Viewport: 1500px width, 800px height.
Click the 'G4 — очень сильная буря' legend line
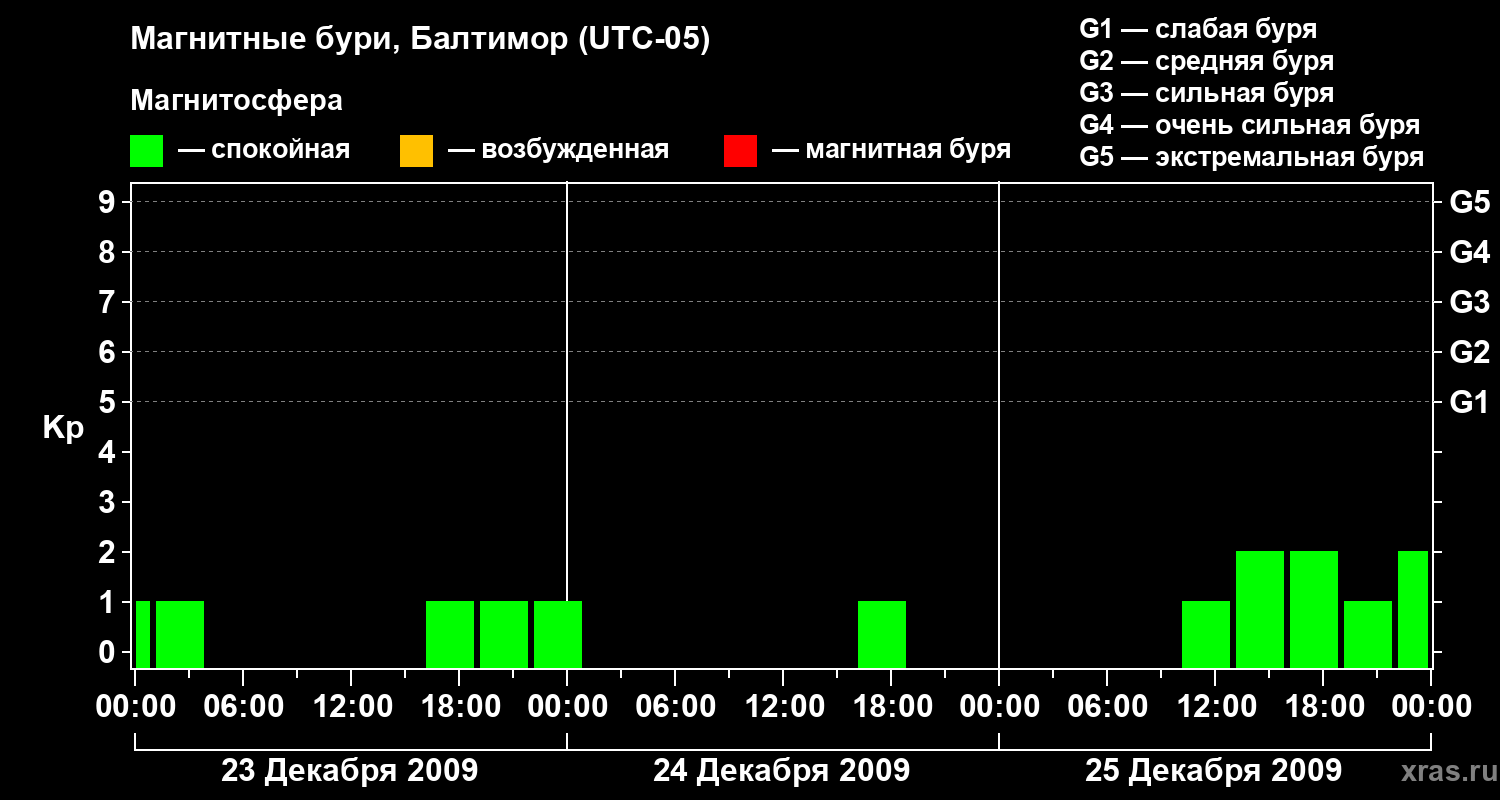(x=1250, y=125)
